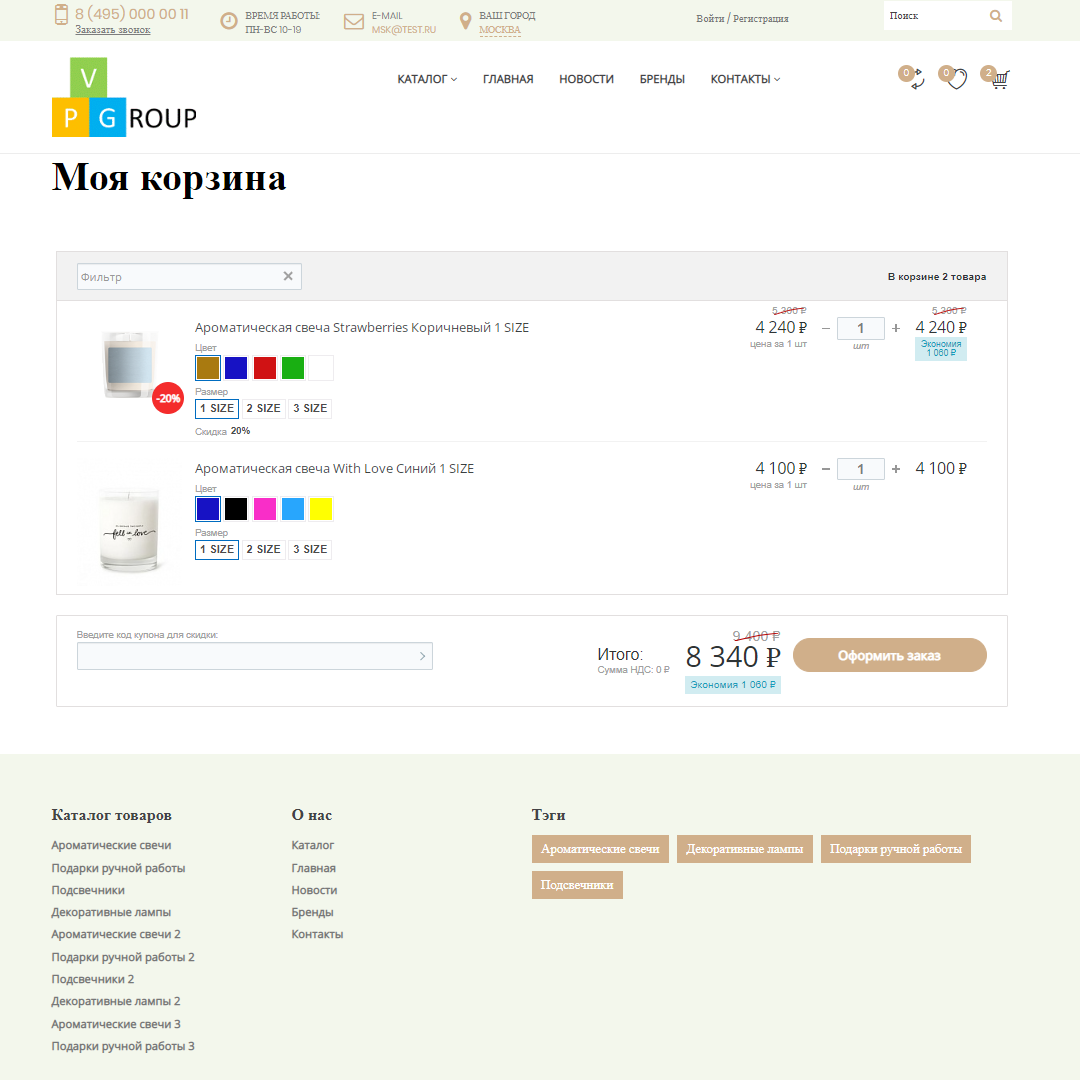The width and height of the screenshot is (1080, 1080).
Task: Go to the Новости menu item
Action: pos(586,79)
